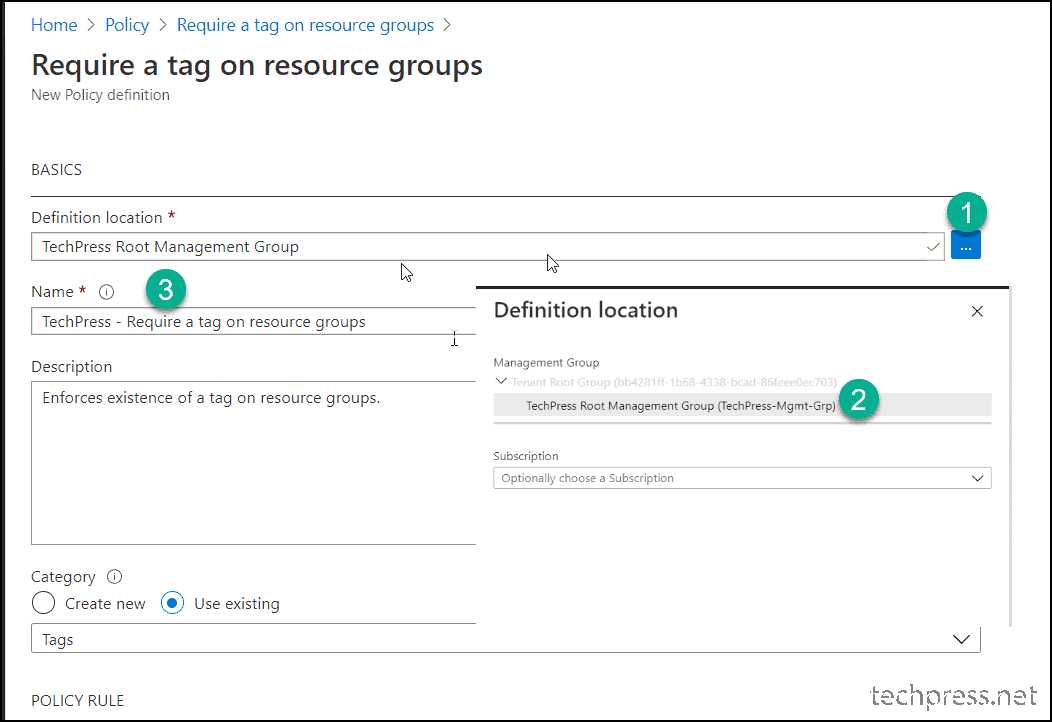Select the Create new radio button
This screenshot has height=722, width=1052.
44,603
